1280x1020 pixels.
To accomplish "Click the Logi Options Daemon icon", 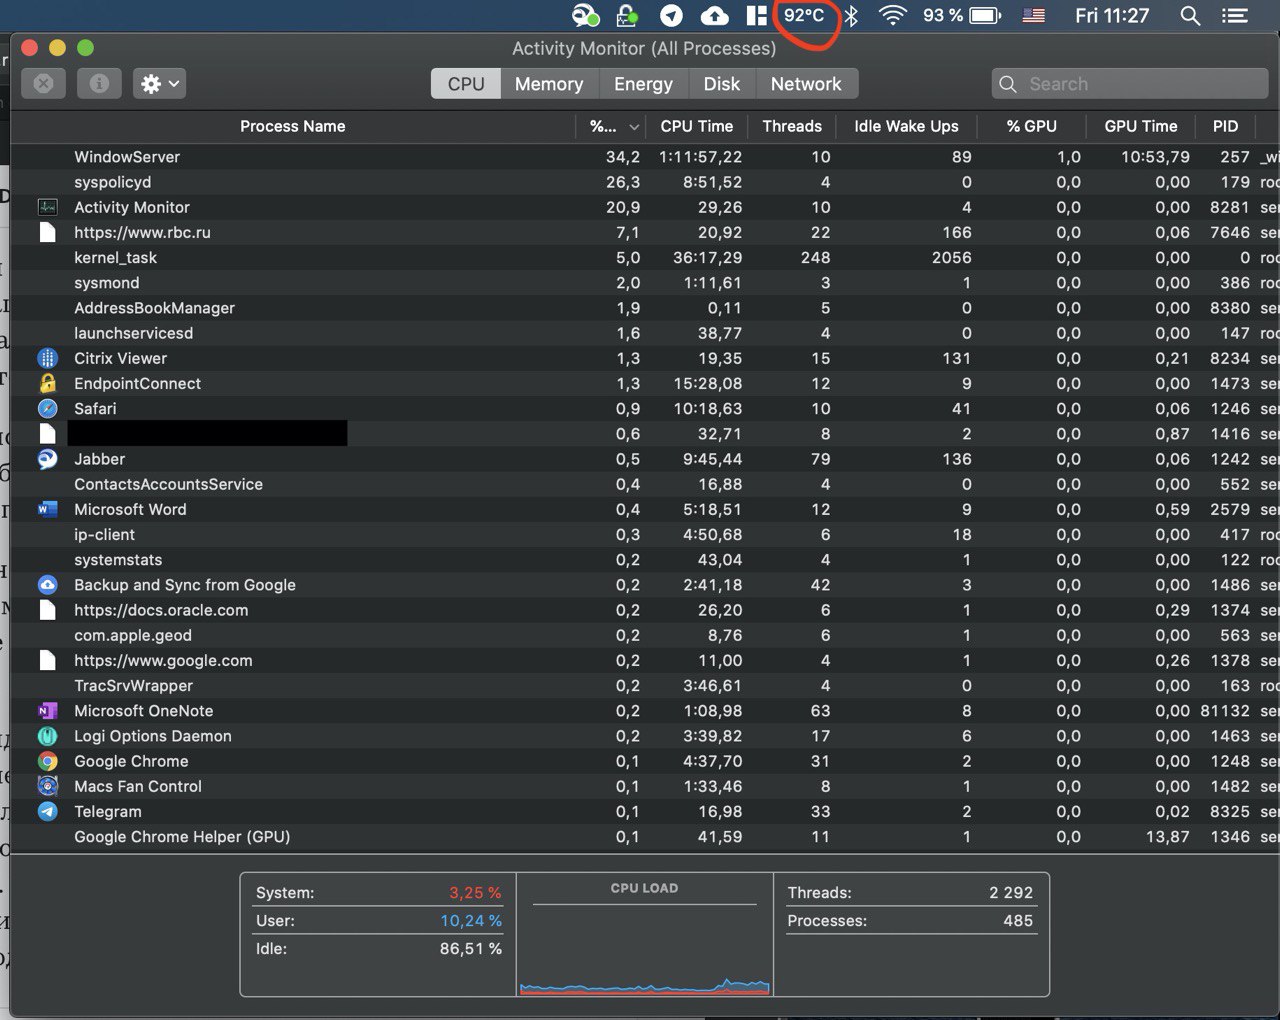I will click(47, 736).
